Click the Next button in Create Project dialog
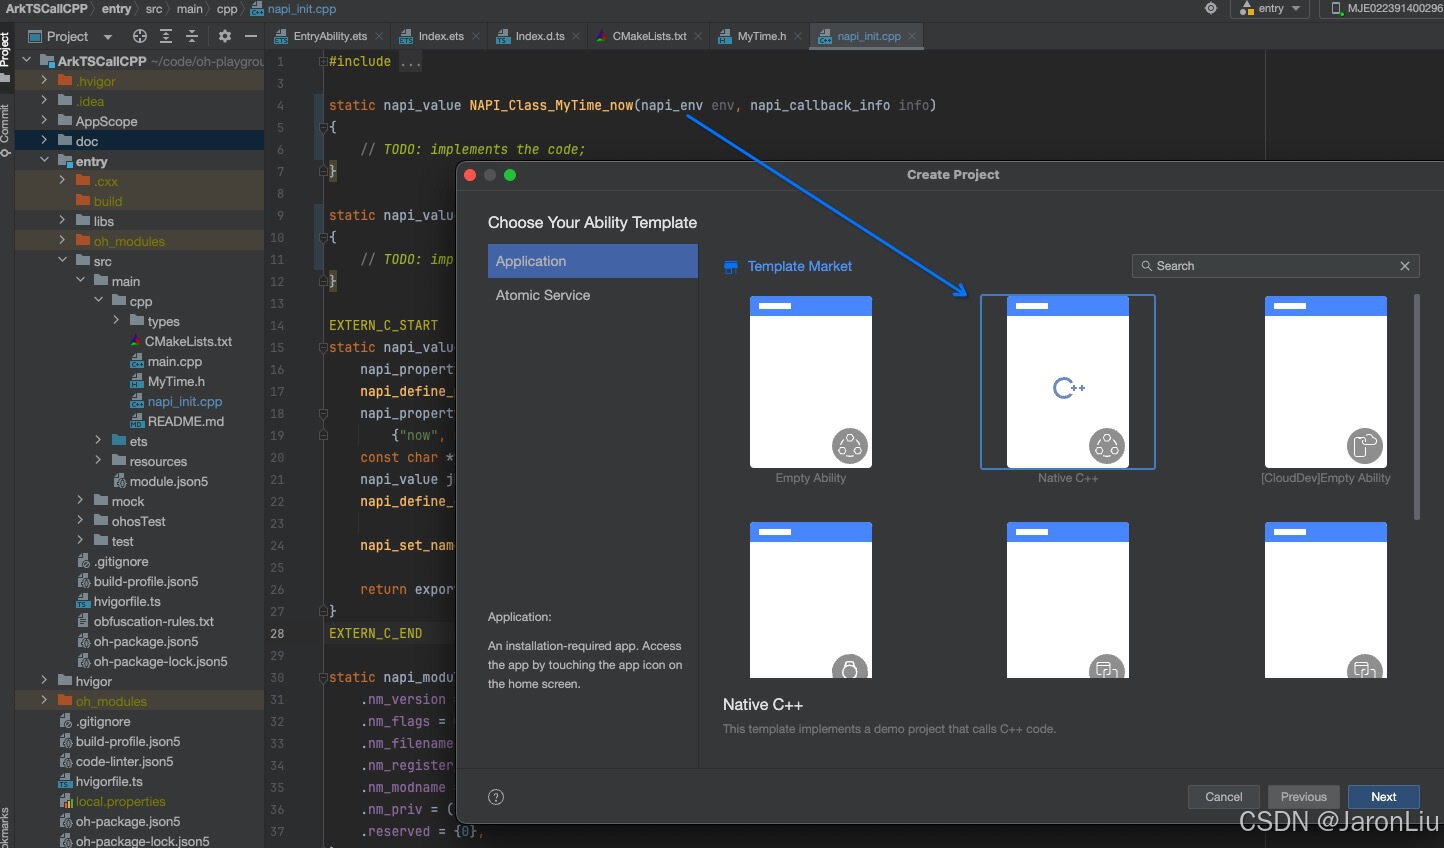Viewport: 1444px width, 848px height. click(x=1383, y=797)
